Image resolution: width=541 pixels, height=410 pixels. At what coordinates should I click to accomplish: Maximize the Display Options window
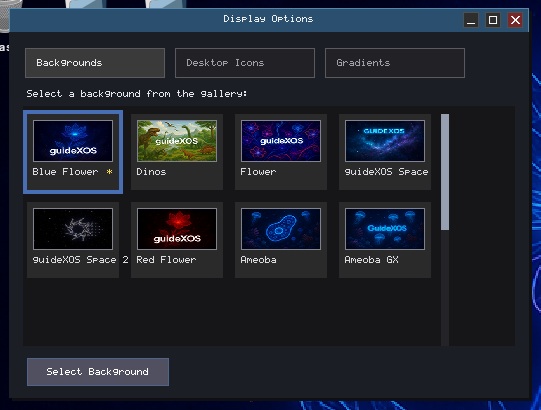[x=493, y=20]
